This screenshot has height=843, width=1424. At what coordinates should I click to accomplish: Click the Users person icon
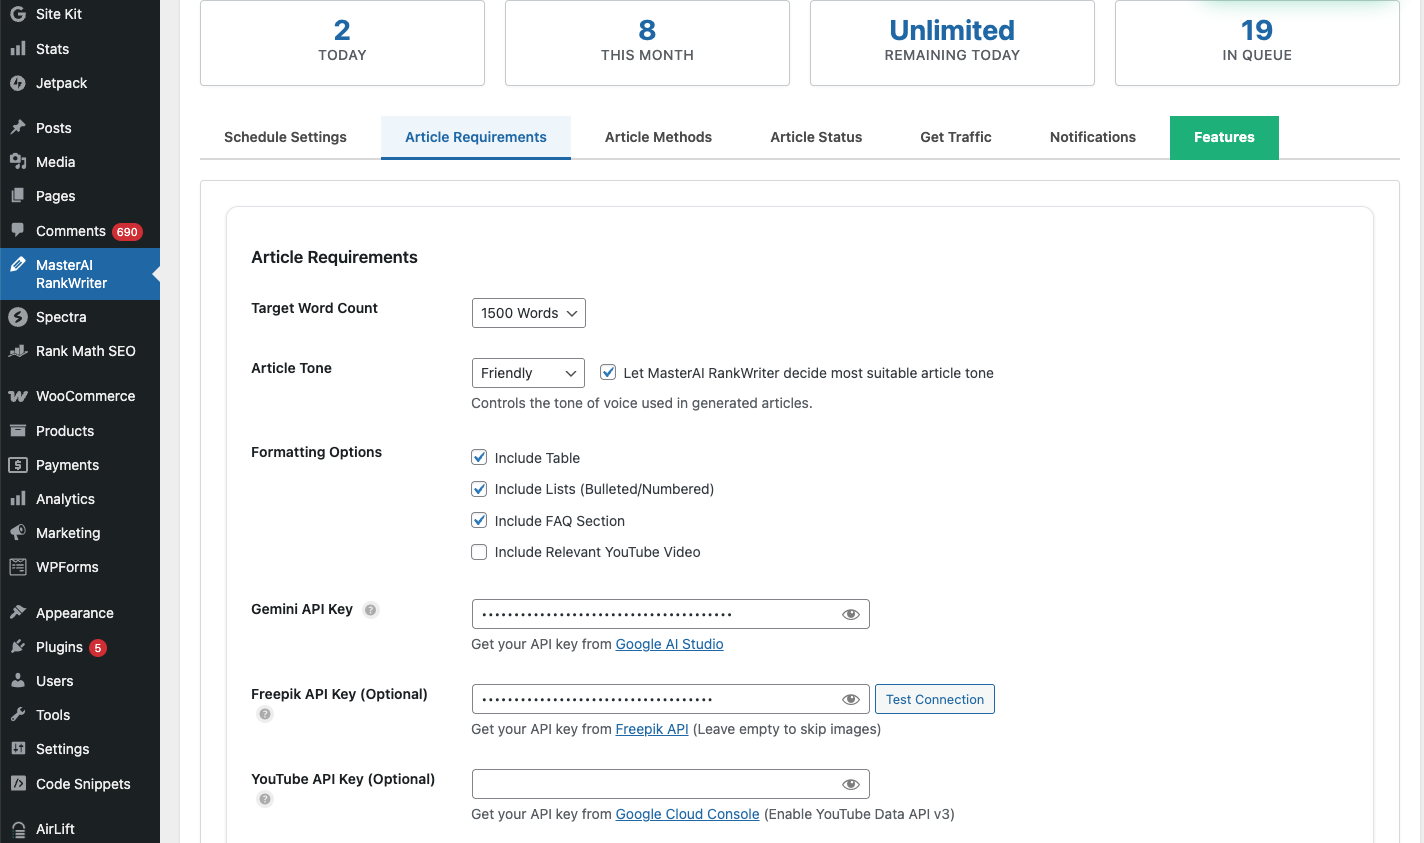click(x=18, y=681)
